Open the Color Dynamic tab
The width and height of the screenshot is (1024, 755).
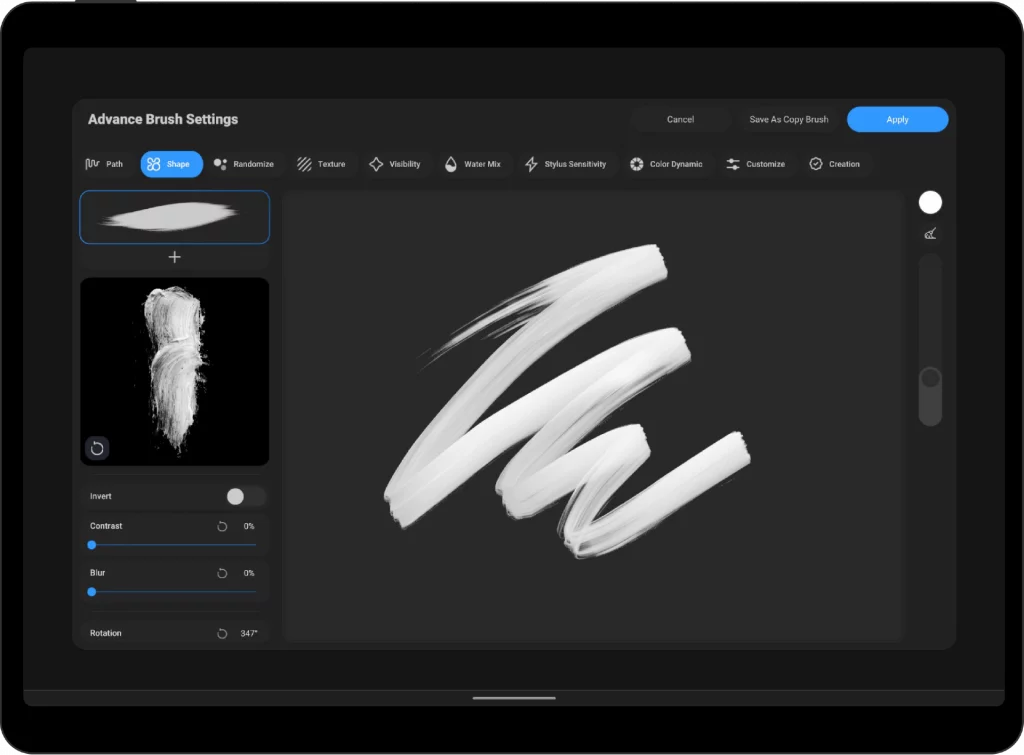coord(666,164)
